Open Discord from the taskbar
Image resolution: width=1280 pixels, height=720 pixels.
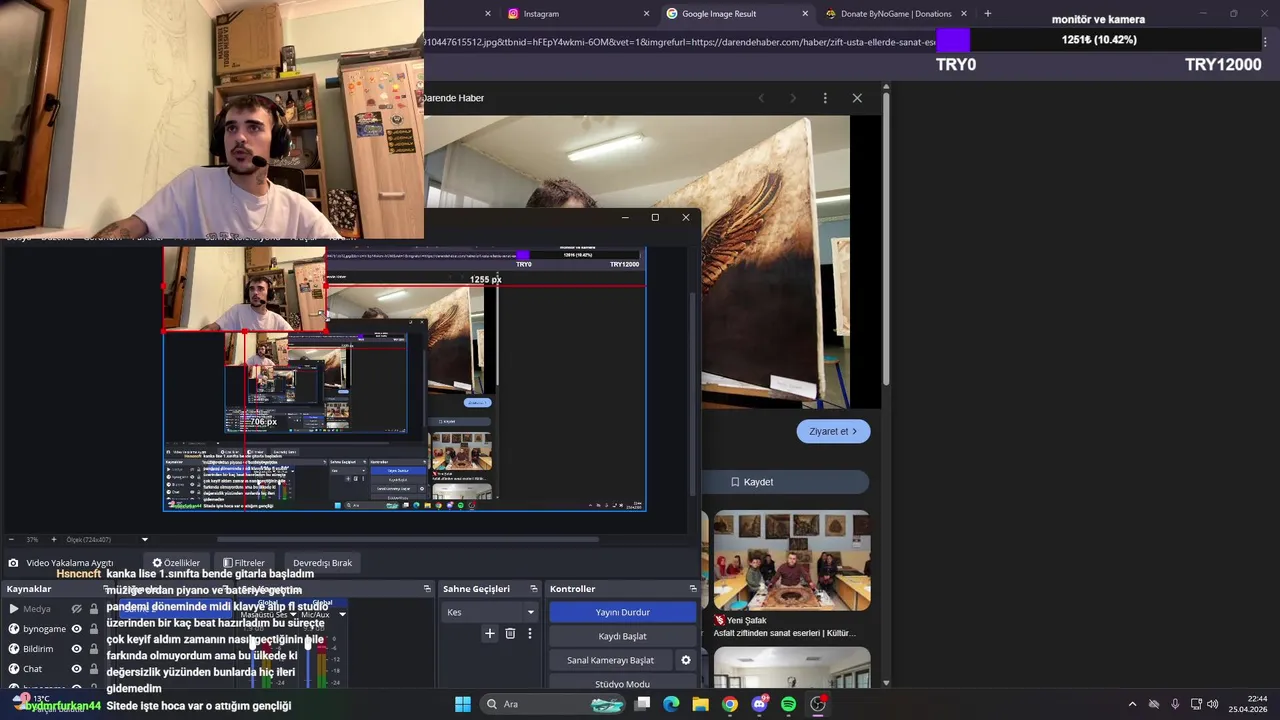click(759, 704)
